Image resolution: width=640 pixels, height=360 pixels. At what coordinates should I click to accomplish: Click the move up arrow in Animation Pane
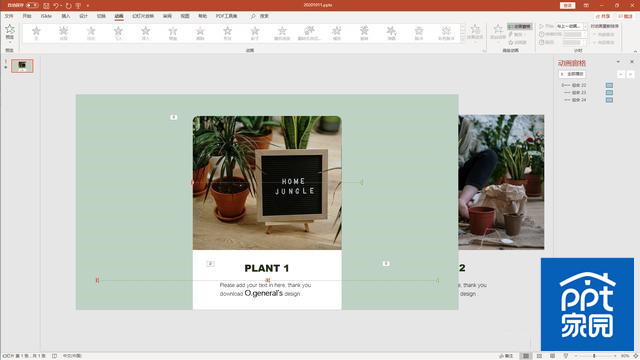pos(621,74)
